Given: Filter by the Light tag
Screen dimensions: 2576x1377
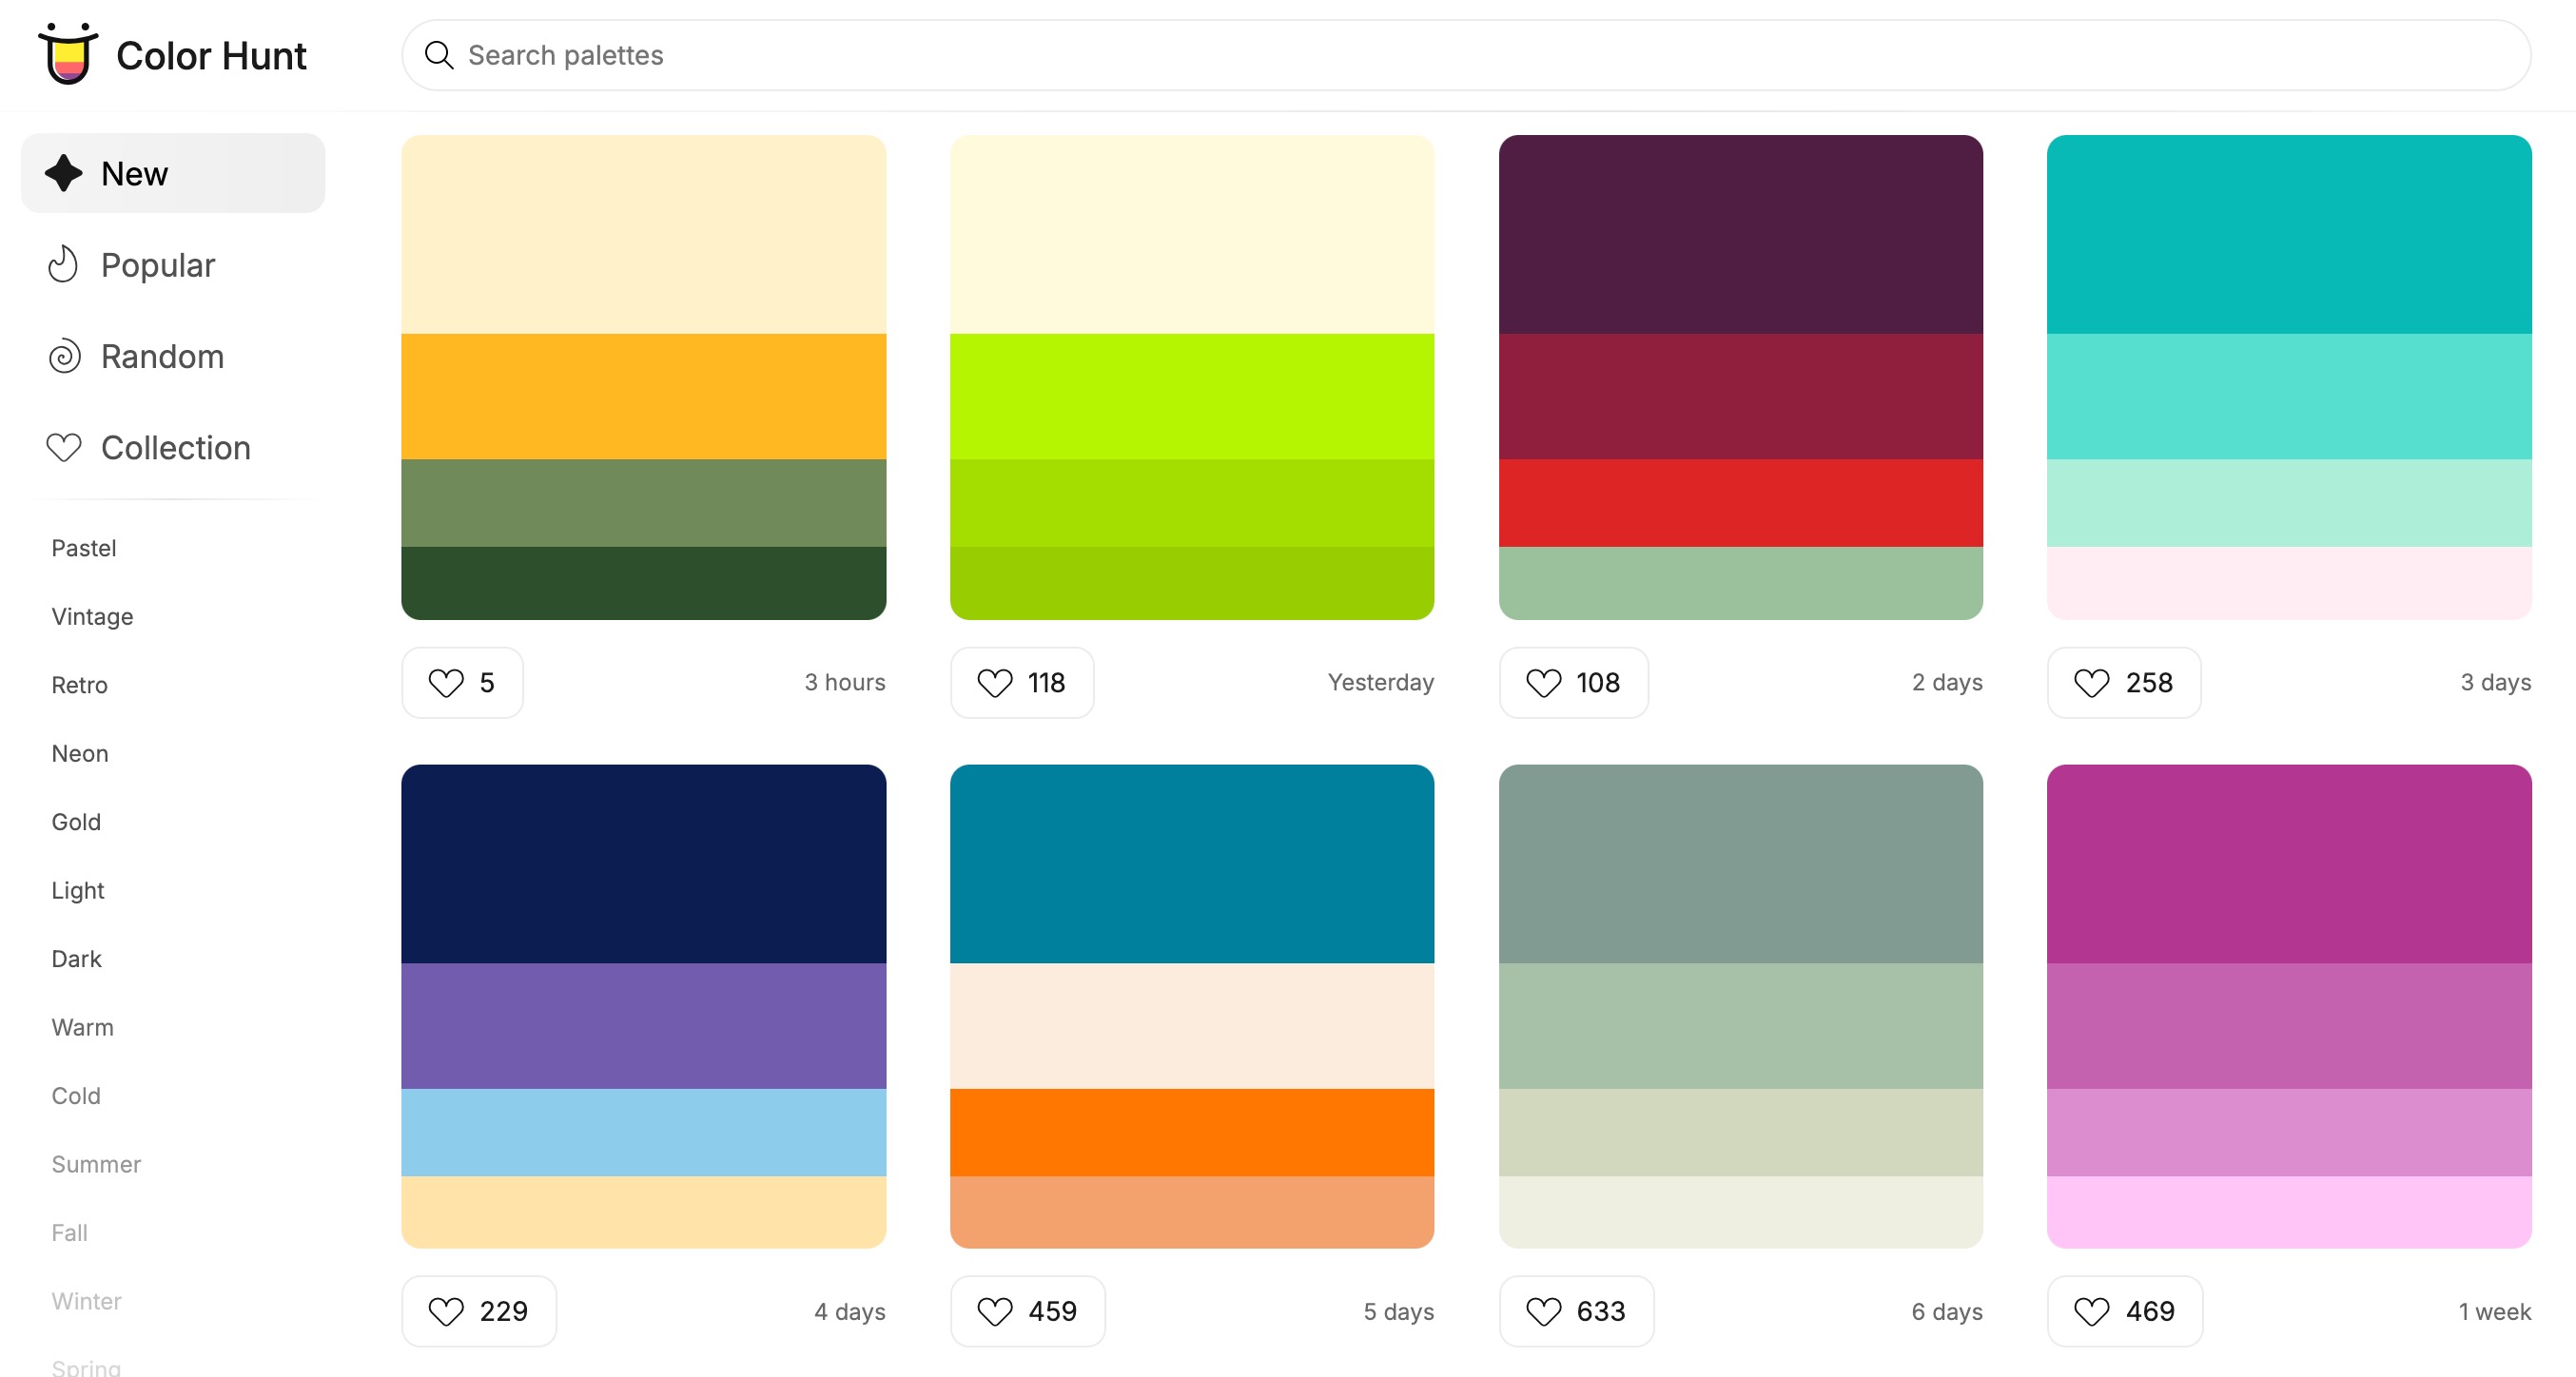Looking at the screenshot, I should click(78, 890).
